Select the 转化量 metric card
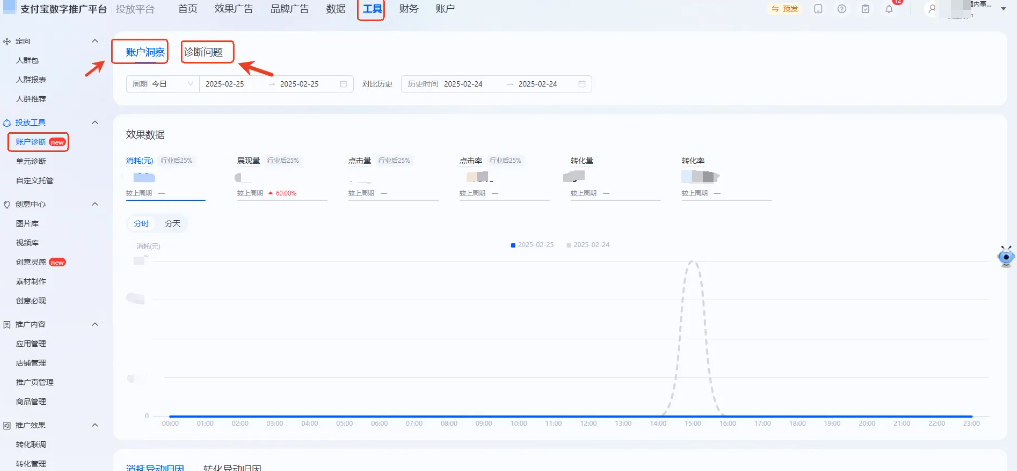The width and height of the screenshot is (1017, 471). tap(616, 177)
